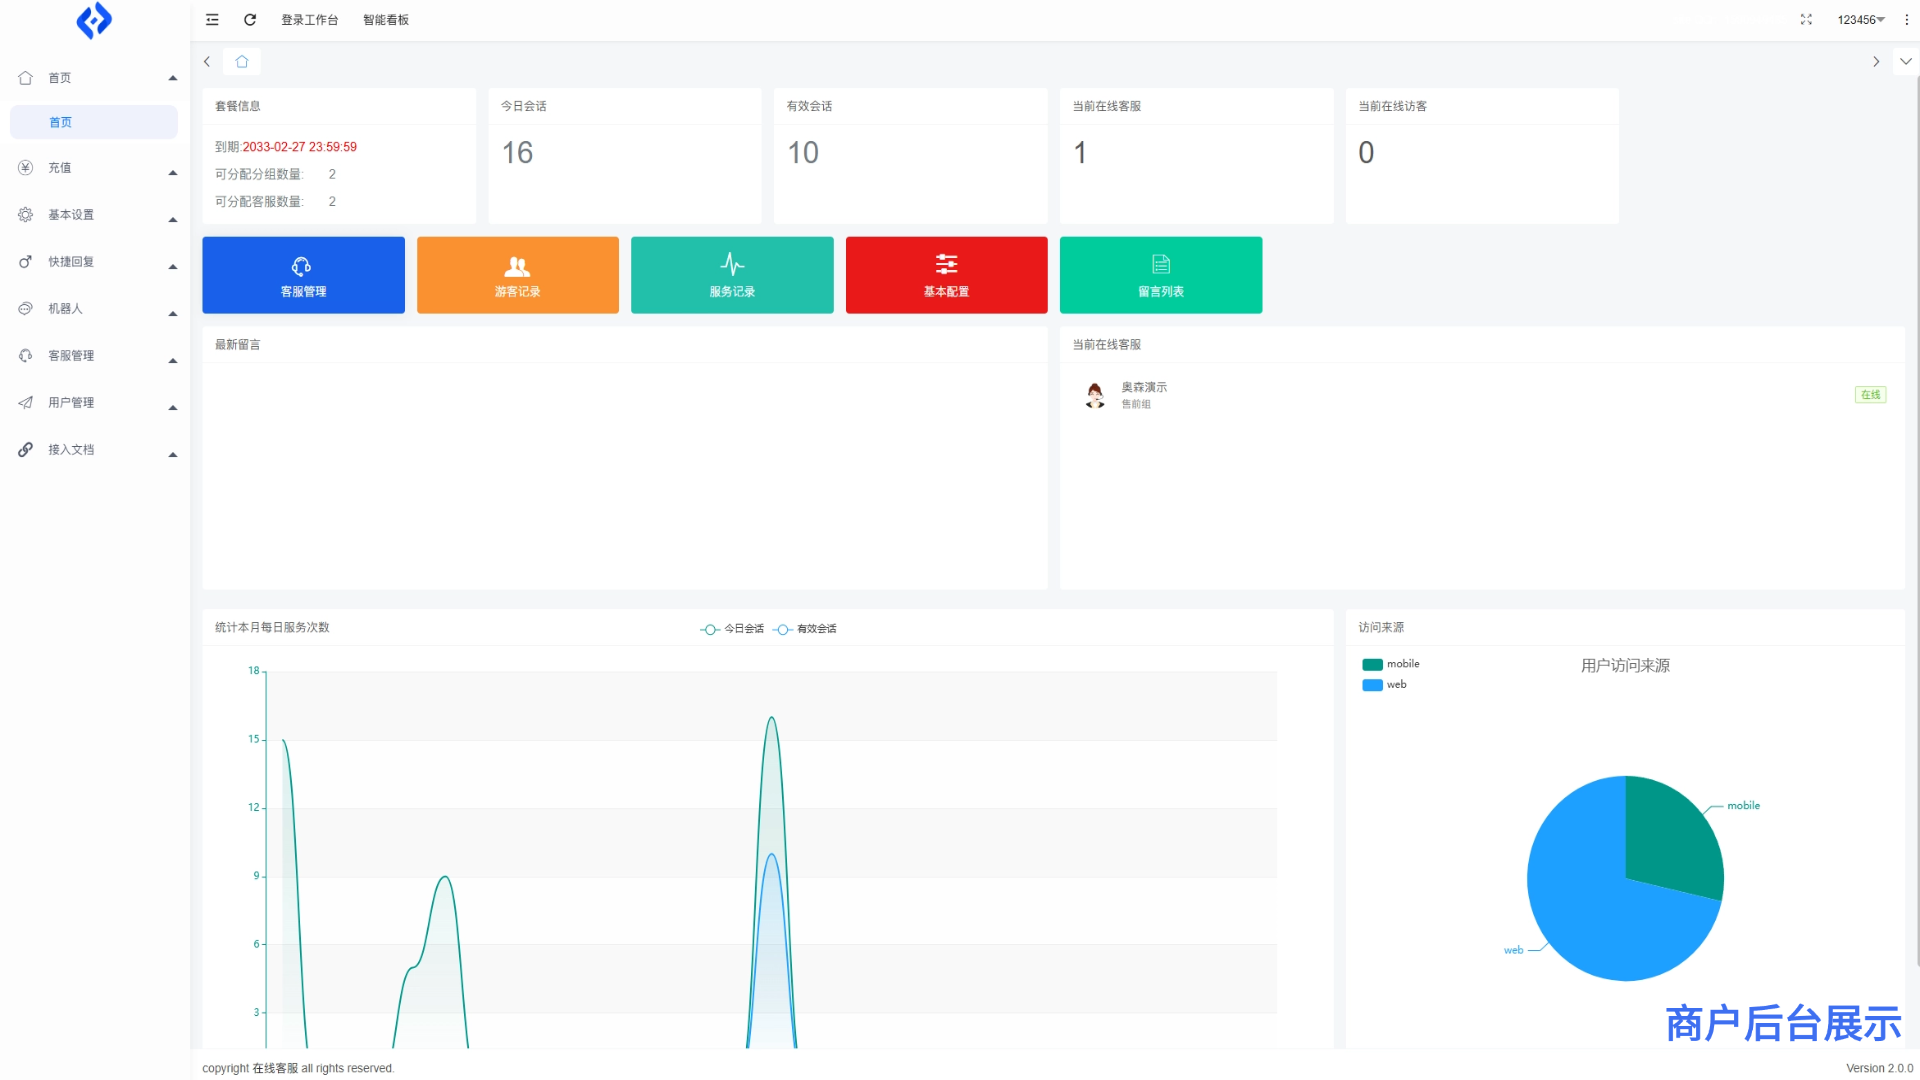Click the sidebar collapse hamburger icon
The image size is (1920, 1080).
212,20
